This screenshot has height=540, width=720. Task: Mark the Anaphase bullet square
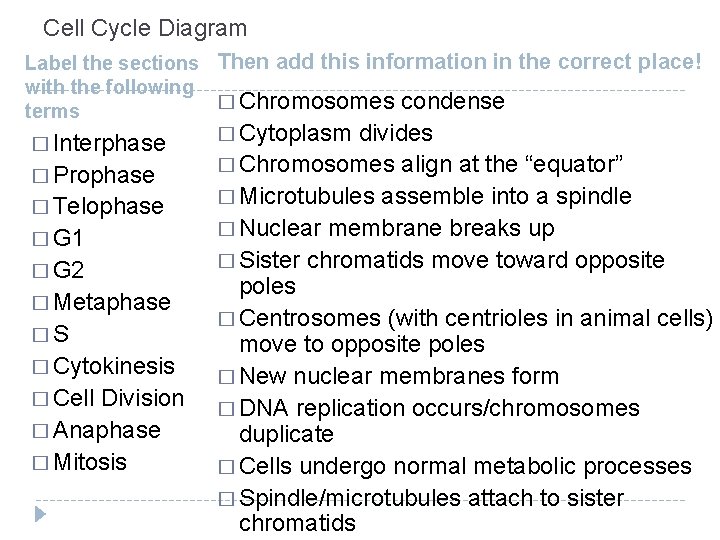pos(40,430)
